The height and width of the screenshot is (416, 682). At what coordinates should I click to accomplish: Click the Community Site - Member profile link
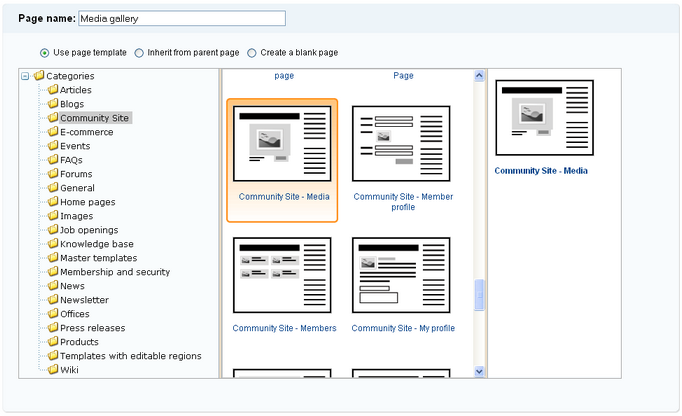click(403, 202)
